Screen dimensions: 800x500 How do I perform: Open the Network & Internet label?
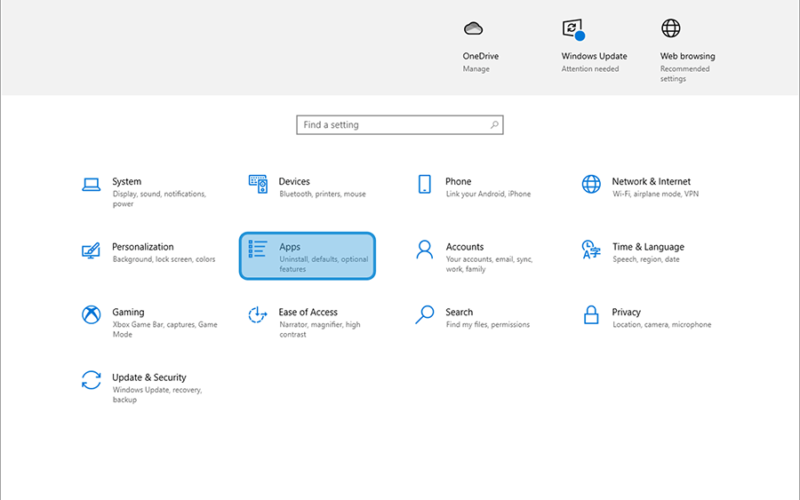click(651, 182)
